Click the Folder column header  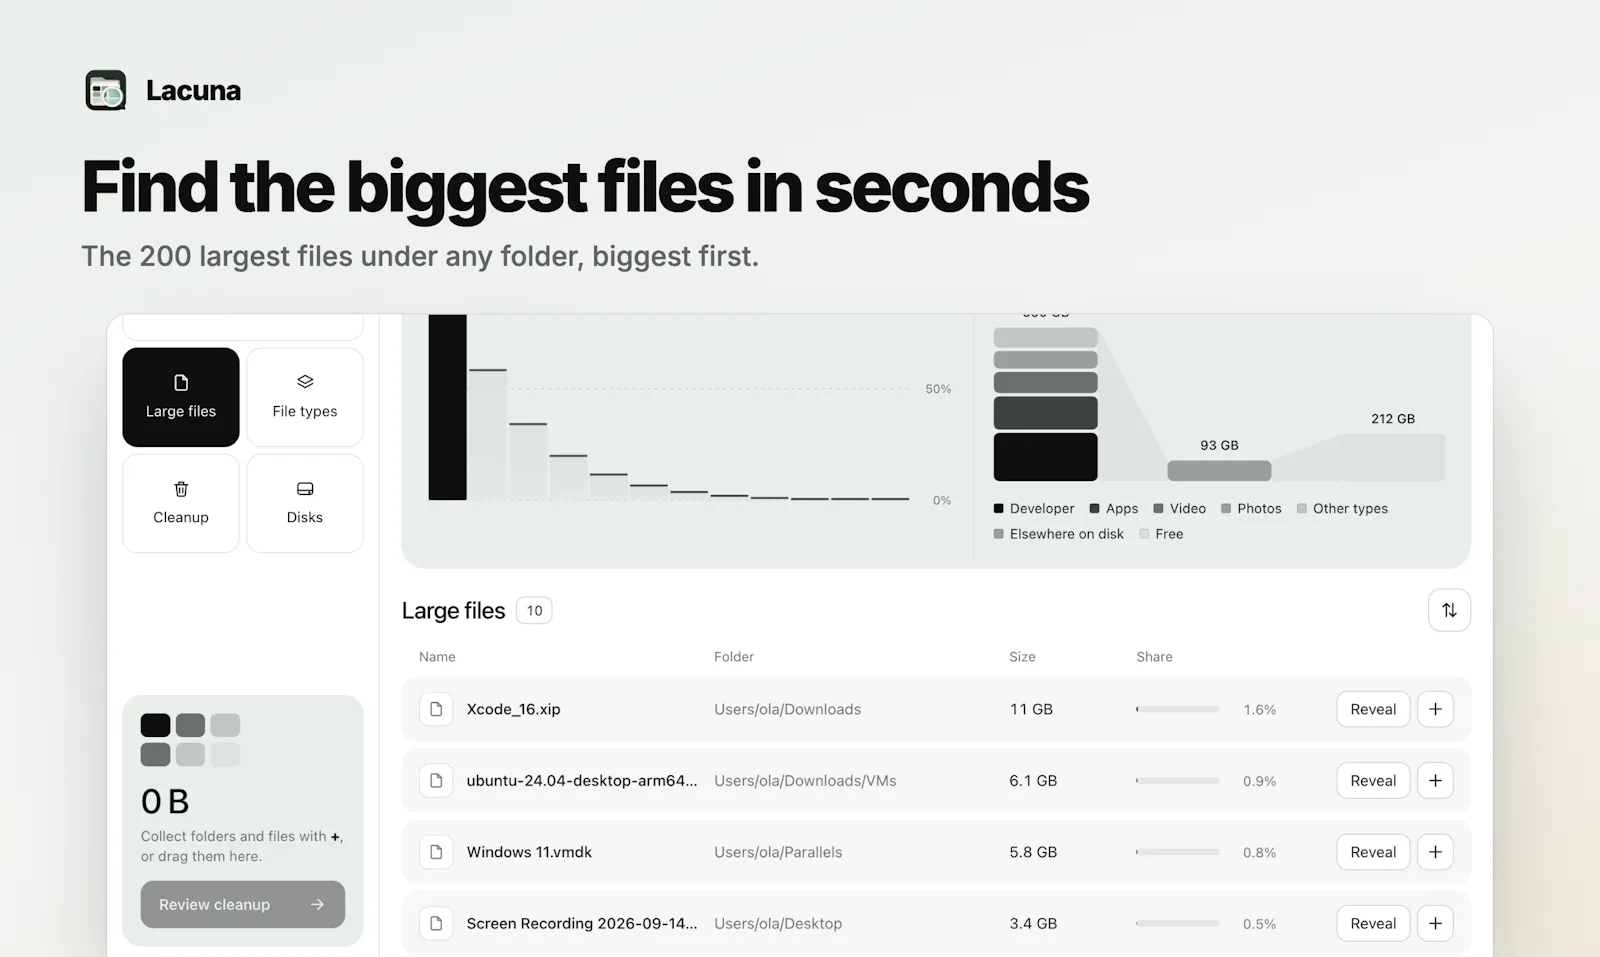(x=734, y=657)
